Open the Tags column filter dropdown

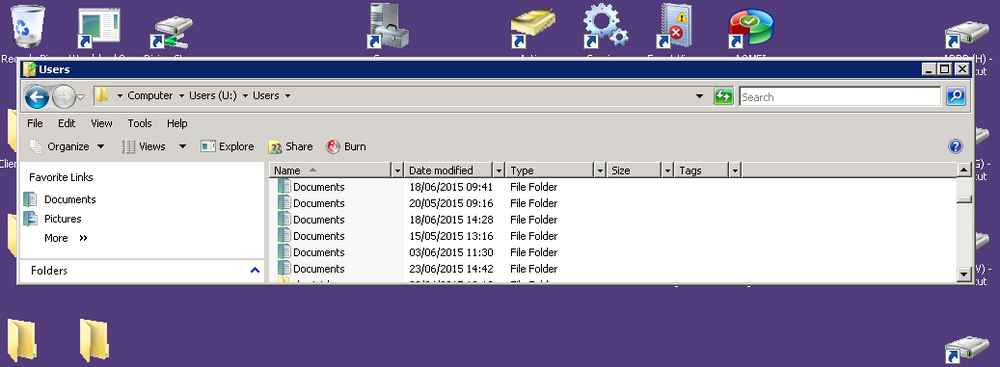(735, 171)
